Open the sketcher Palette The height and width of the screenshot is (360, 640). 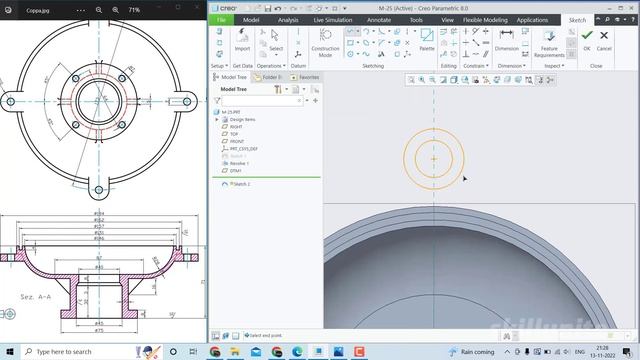coord(427,40)
